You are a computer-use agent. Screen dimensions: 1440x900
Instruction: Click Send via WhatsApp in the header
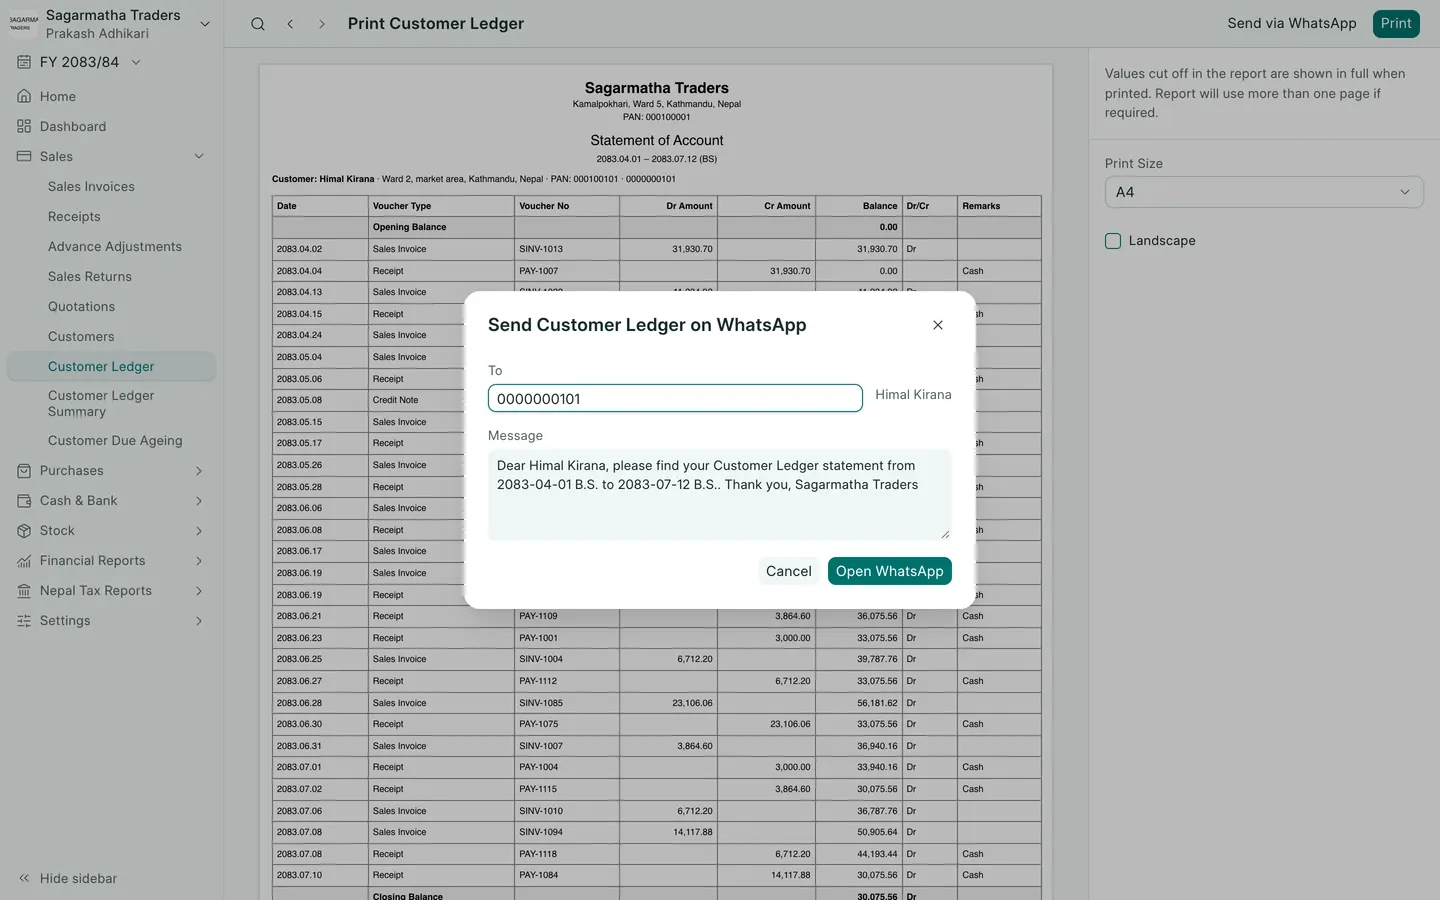(x=1292, y=24)
